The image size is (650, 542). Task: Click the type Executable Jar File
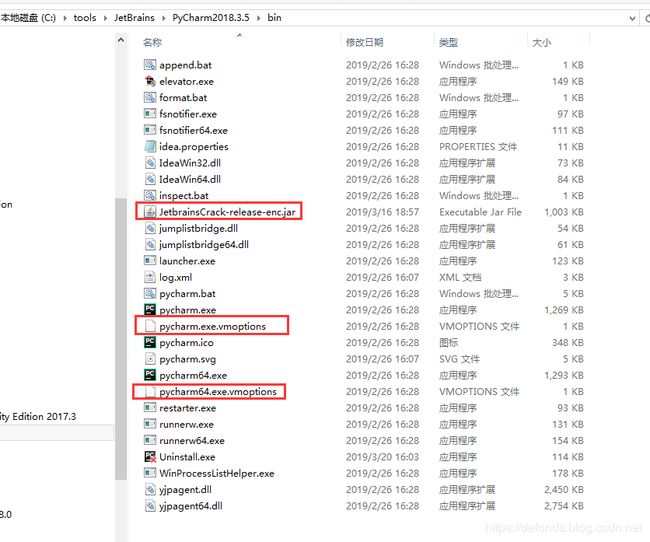point(480,212)
